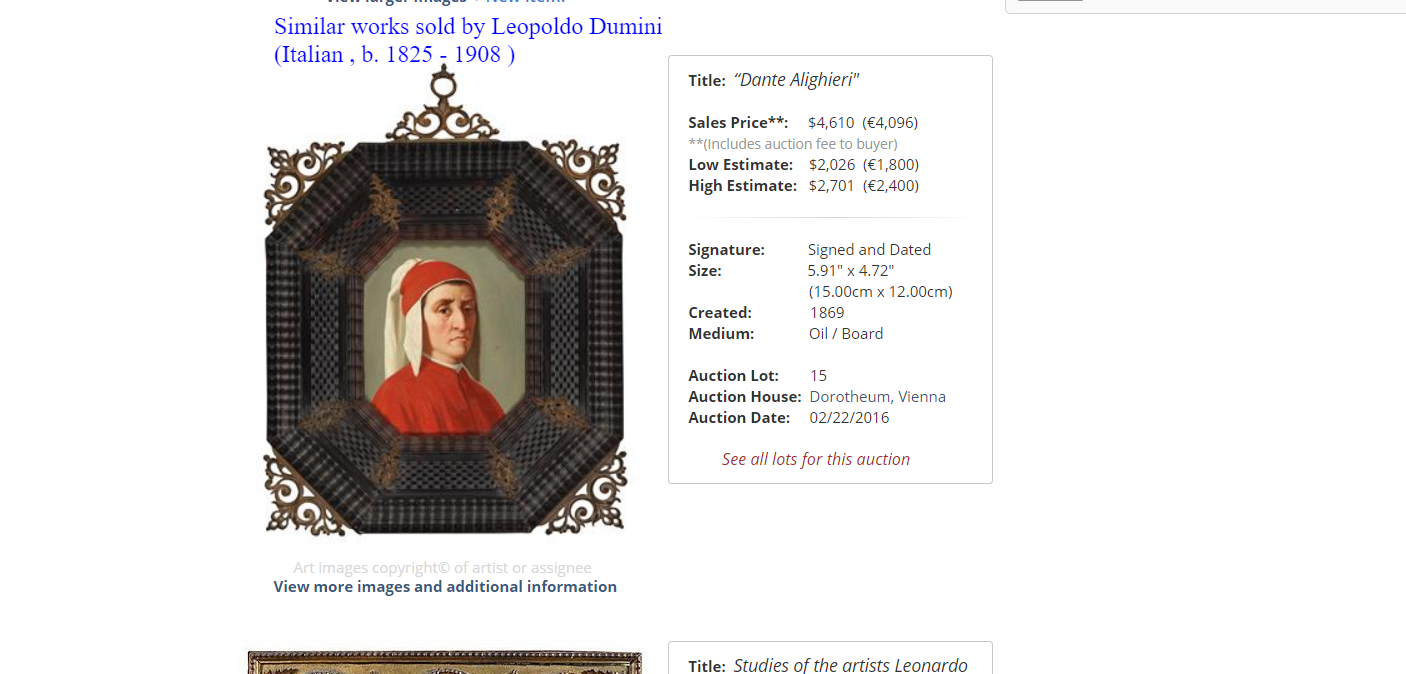
Task: Click the "Includes auction fee to buyer" note
Action: pyautogui.click(x=793, y=144)
